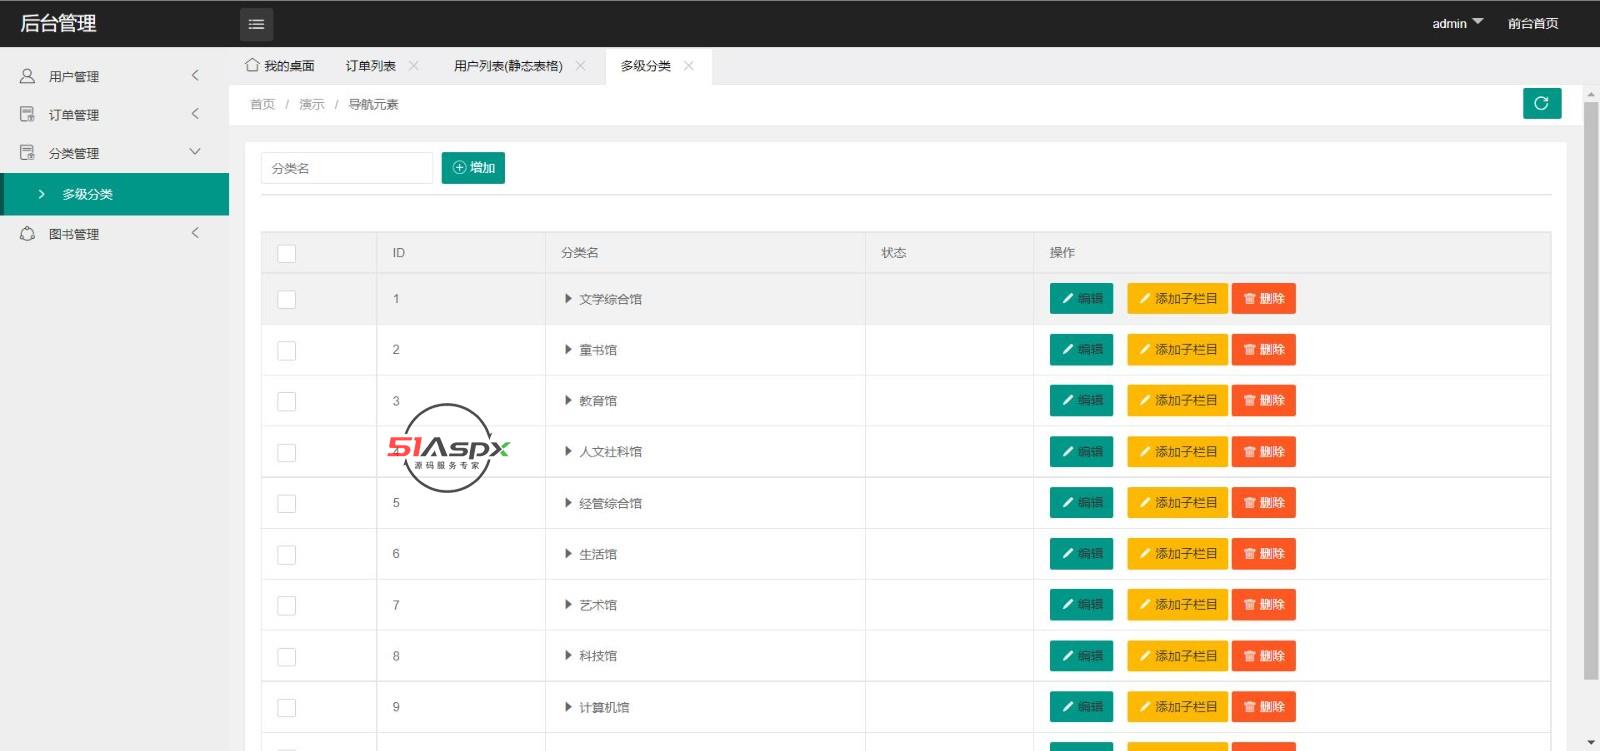Switch to the 订单列表 tab
1600x751 pixels.
[x=371, y=66]
